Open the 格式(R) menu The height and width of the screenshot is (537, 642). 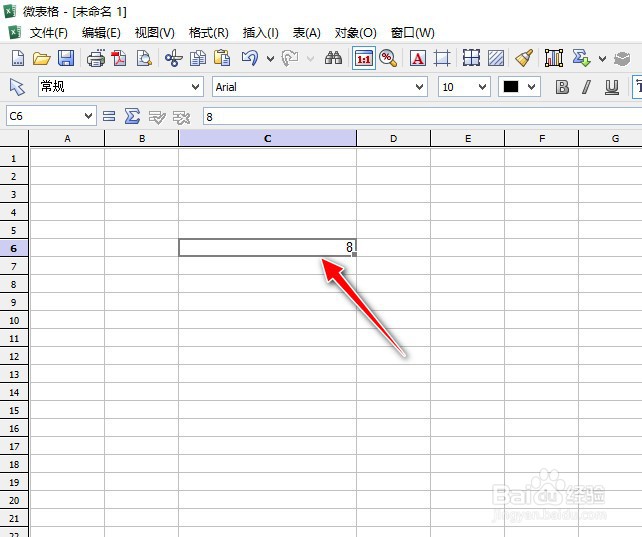(208, 33)
